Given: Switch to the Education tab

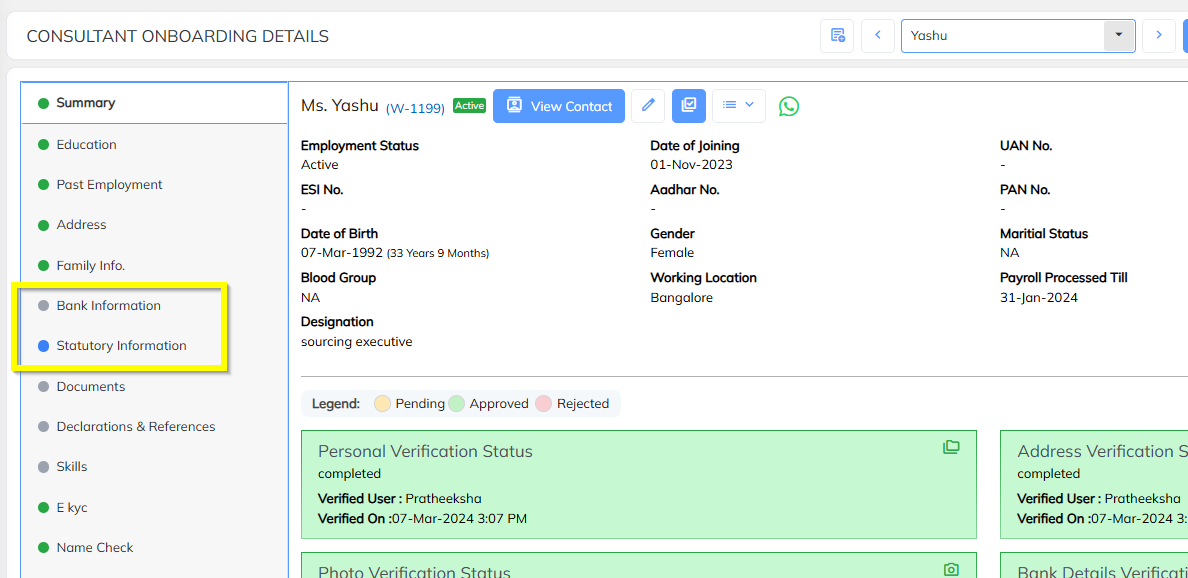Looking at the screenshot, I should point(86,145).
